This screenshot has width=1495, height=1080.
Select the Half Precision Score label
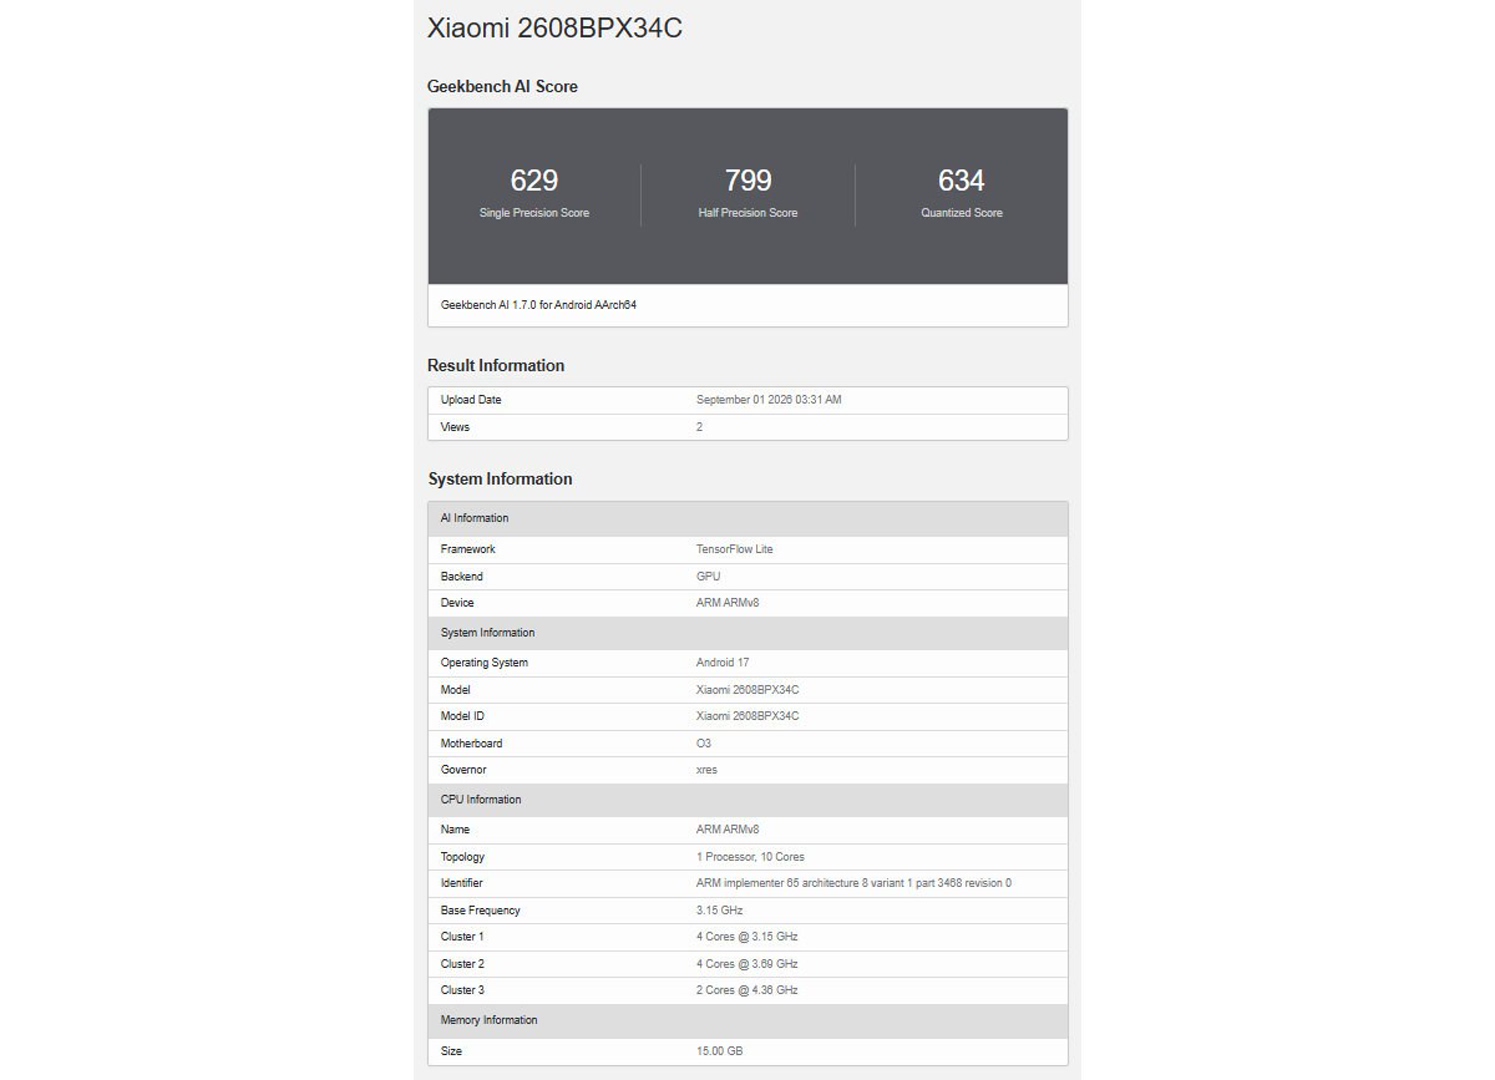[x=748, y=213]
